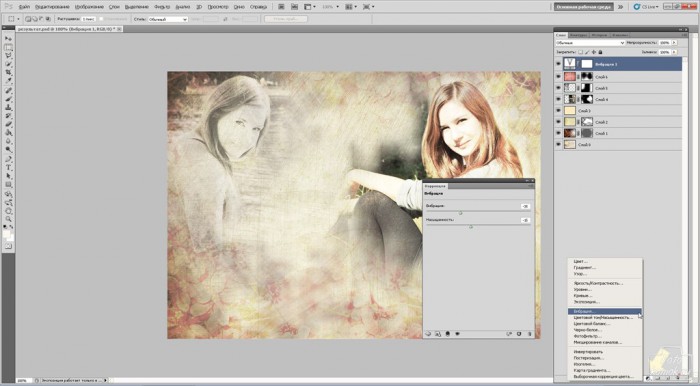The height and width of the screenshot is (386, 700).
Task: Open the Изображение menu
Action: 89,7
